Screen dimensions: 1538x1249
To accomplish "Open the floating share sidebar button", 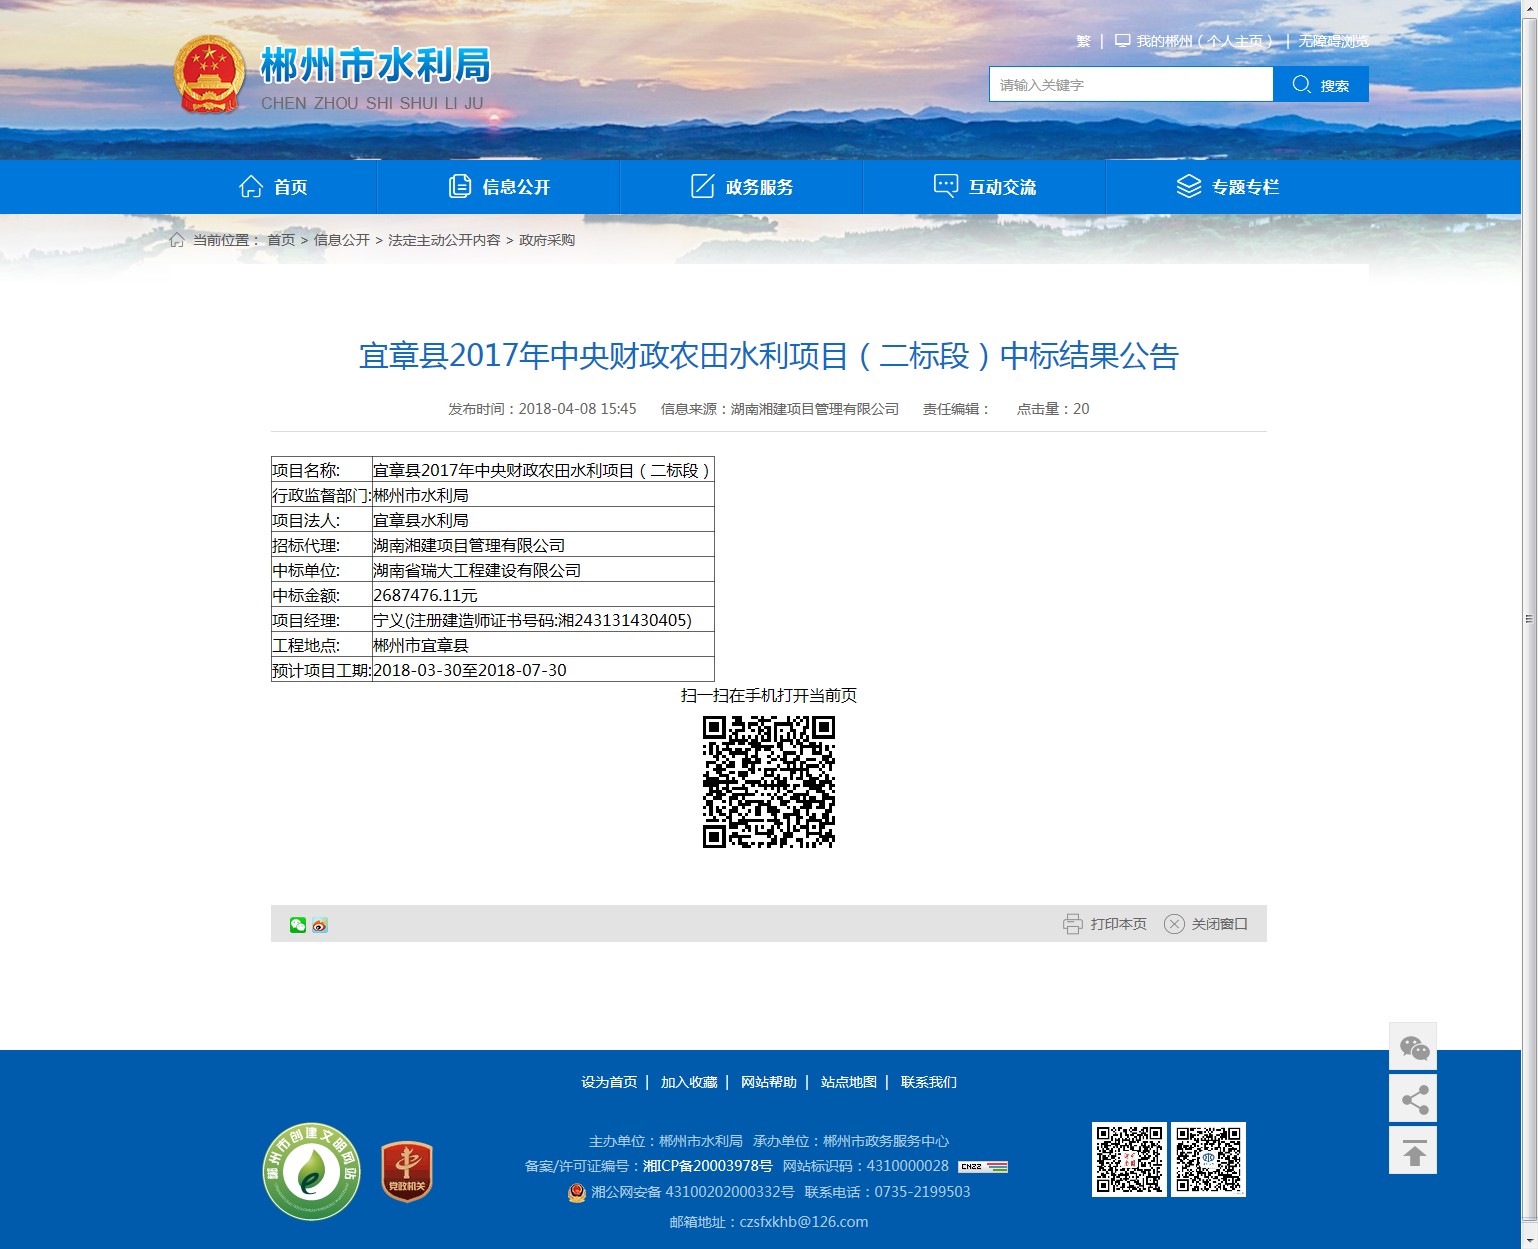I will (1413, 1099).
